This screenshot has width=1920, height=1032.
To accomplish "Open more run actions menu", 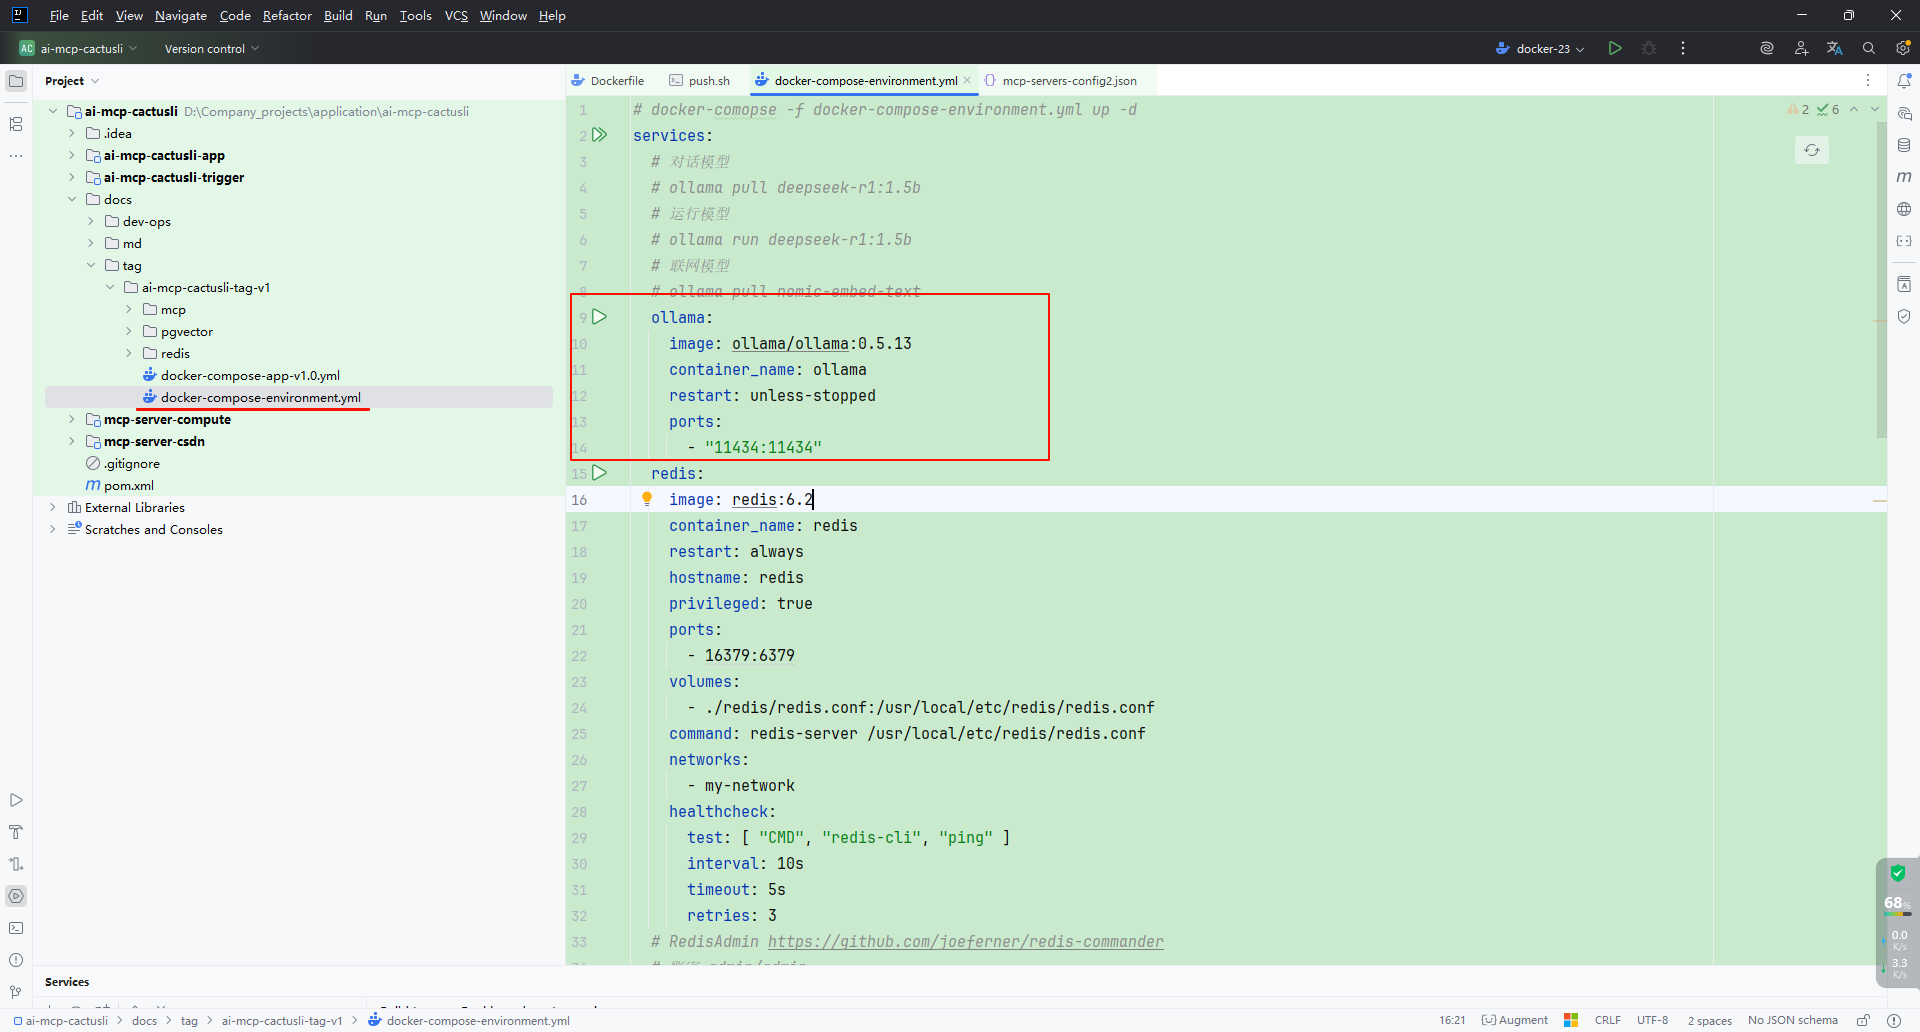I will [1683, 48].
